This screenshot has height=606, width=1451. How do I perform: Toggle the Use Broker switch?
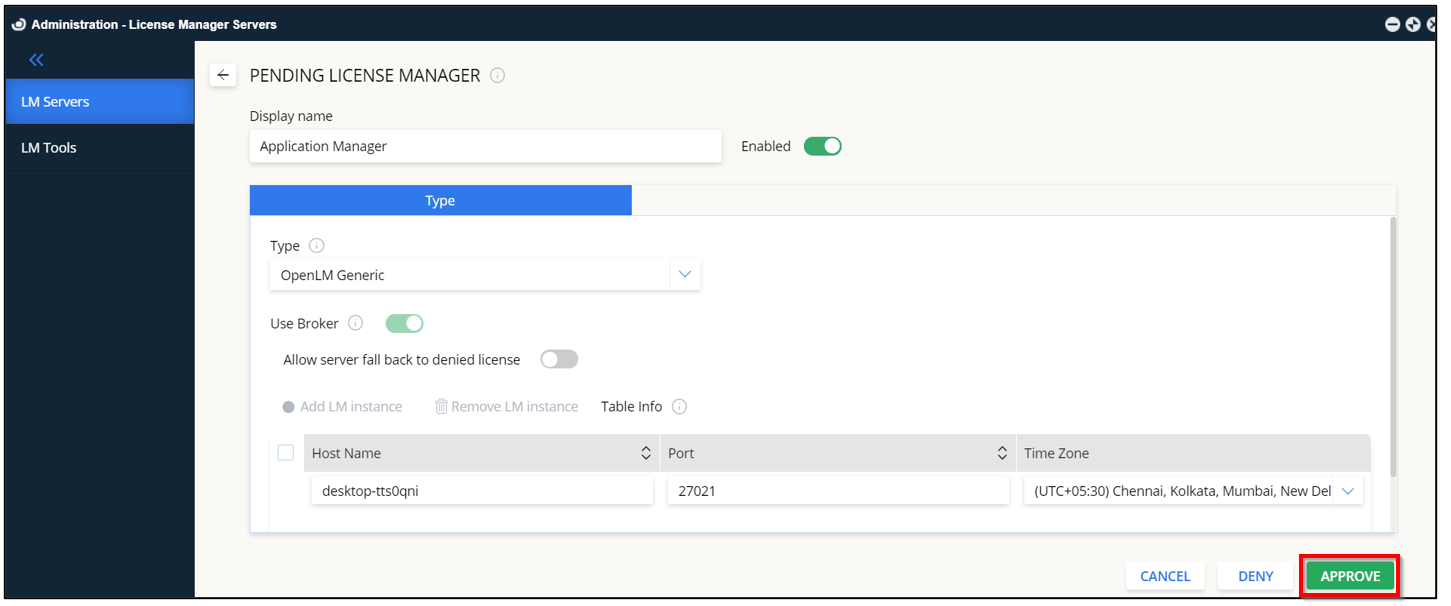click(405, 324)
